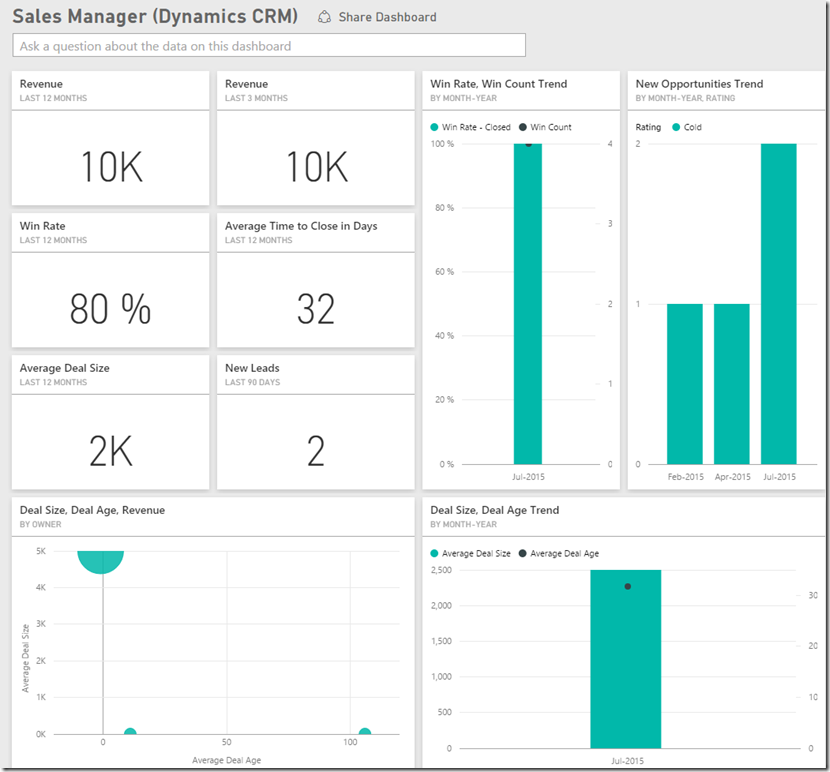
Task: Click the Jul-2015 label under Win Rate chart
Action: coord(528,477)
